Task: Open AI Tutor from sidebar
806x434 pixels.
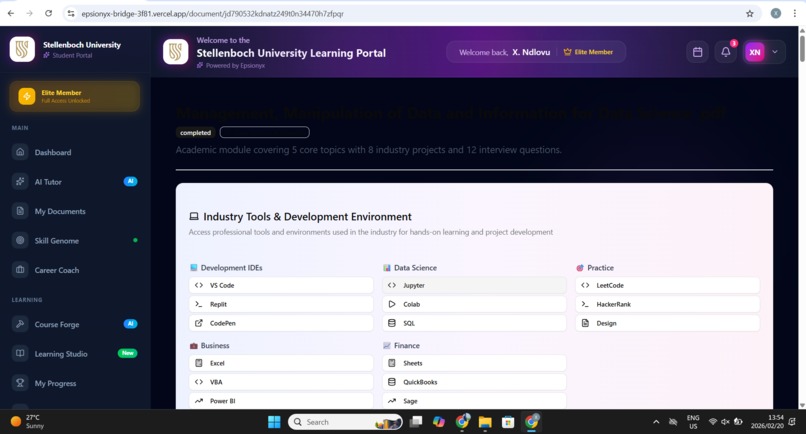Action: [x=75, y=182]
